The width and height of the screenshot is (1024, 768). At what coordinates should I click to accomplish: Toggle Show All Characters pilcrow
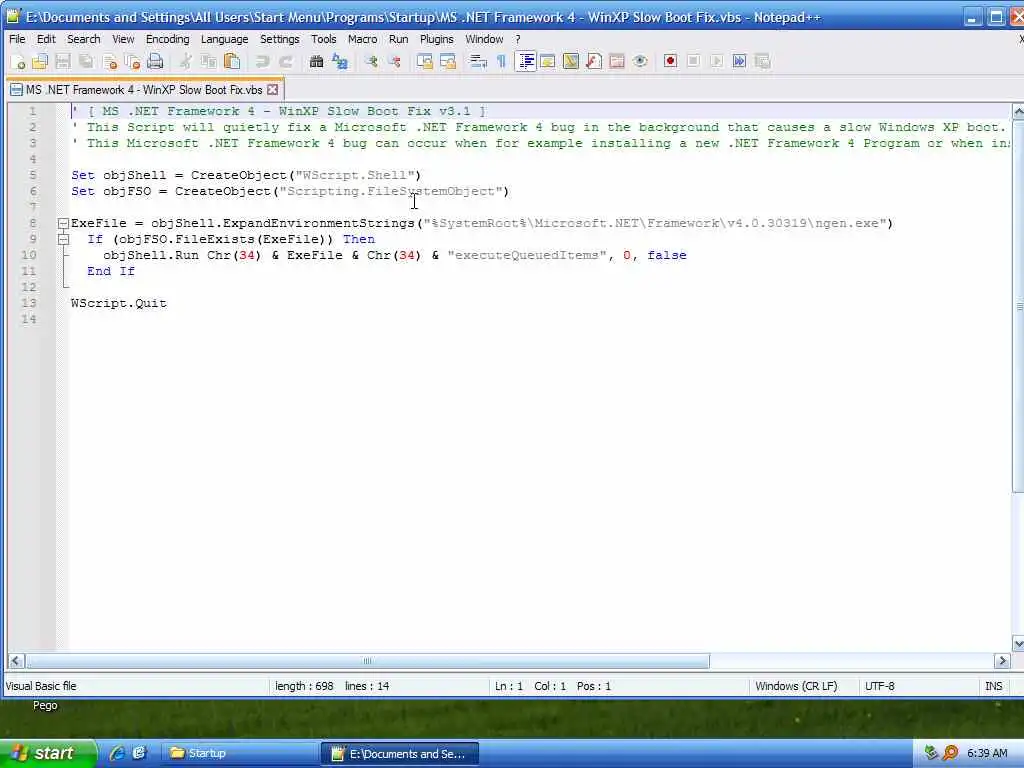point(502,61)
